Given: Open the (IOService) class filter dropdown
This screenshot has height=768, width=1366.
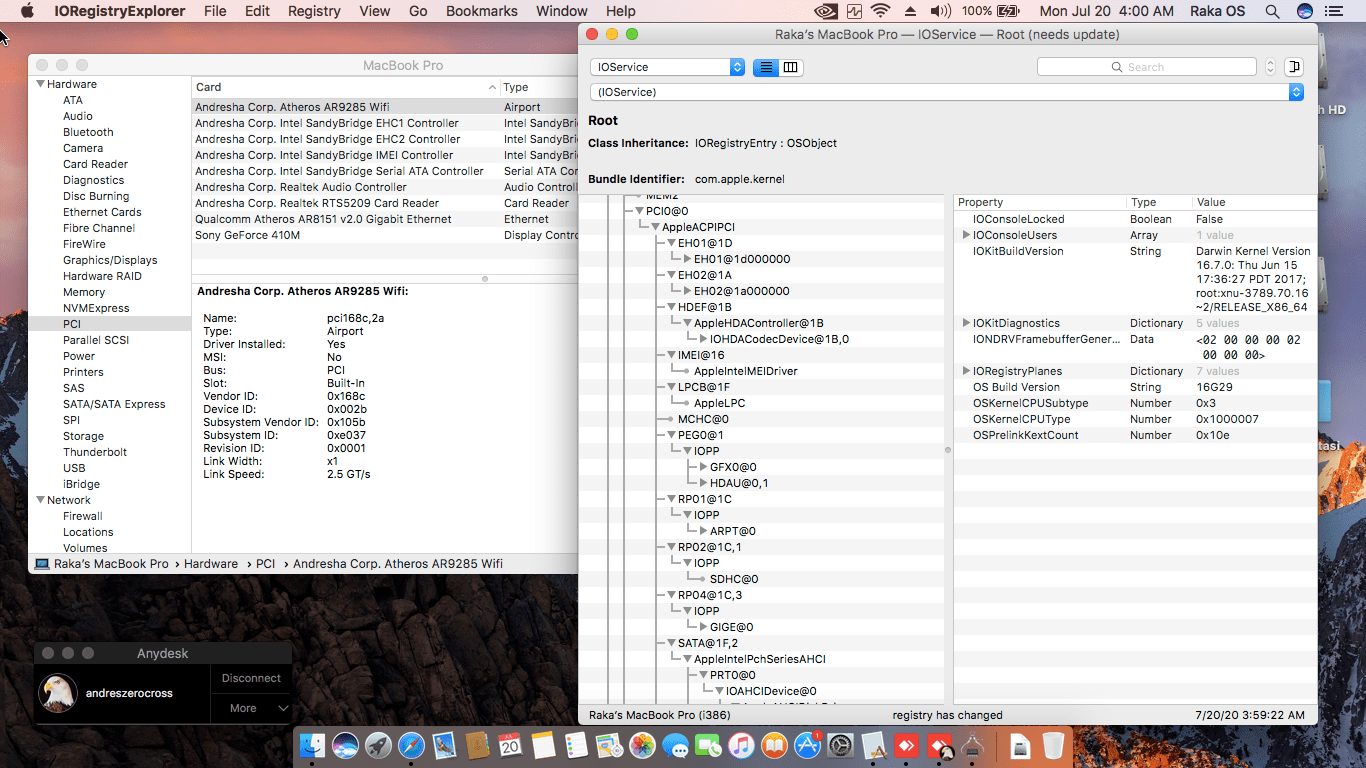Looking at the screenshot, I should point(946,92).
